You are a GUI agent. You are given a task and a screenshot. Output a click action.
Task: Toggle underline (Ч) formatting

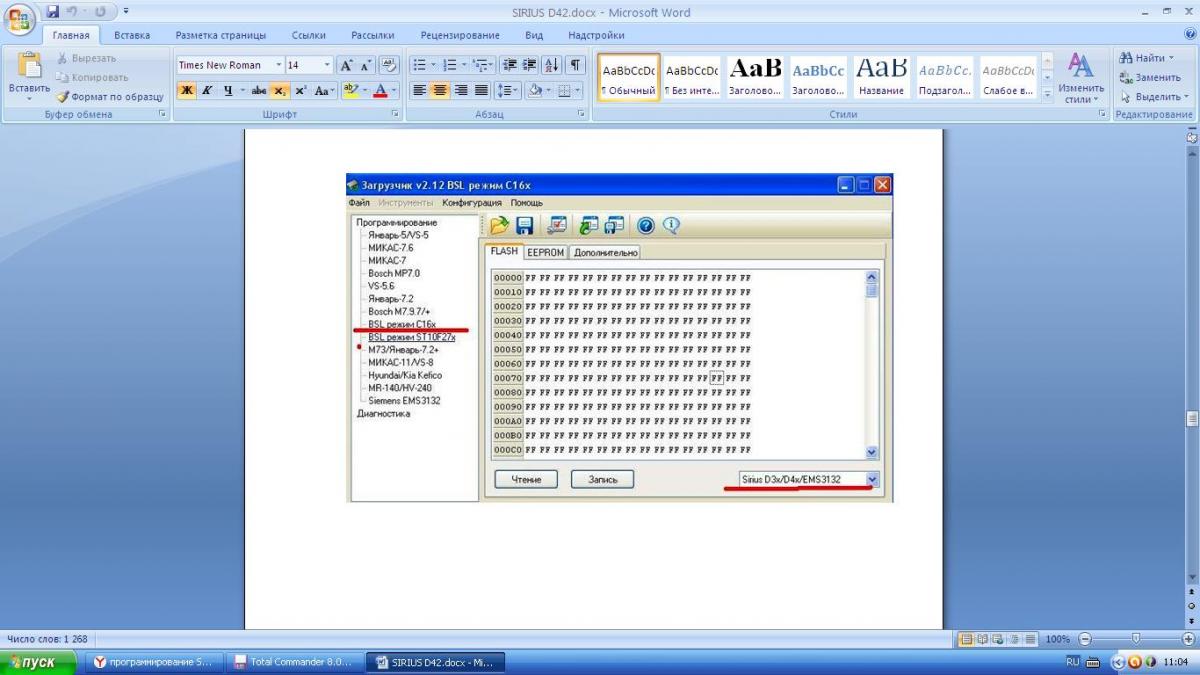pos(228,91)
